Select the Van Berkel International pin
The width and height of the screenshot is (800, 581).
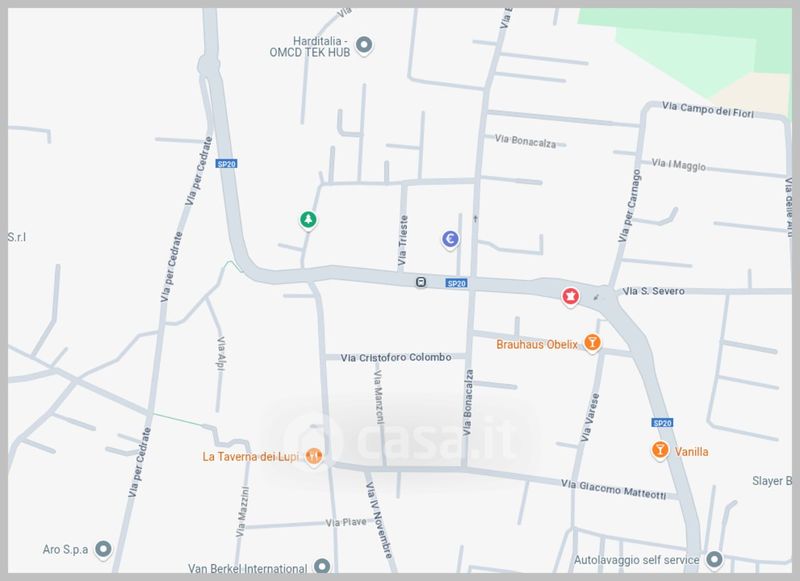pos(323,566)
